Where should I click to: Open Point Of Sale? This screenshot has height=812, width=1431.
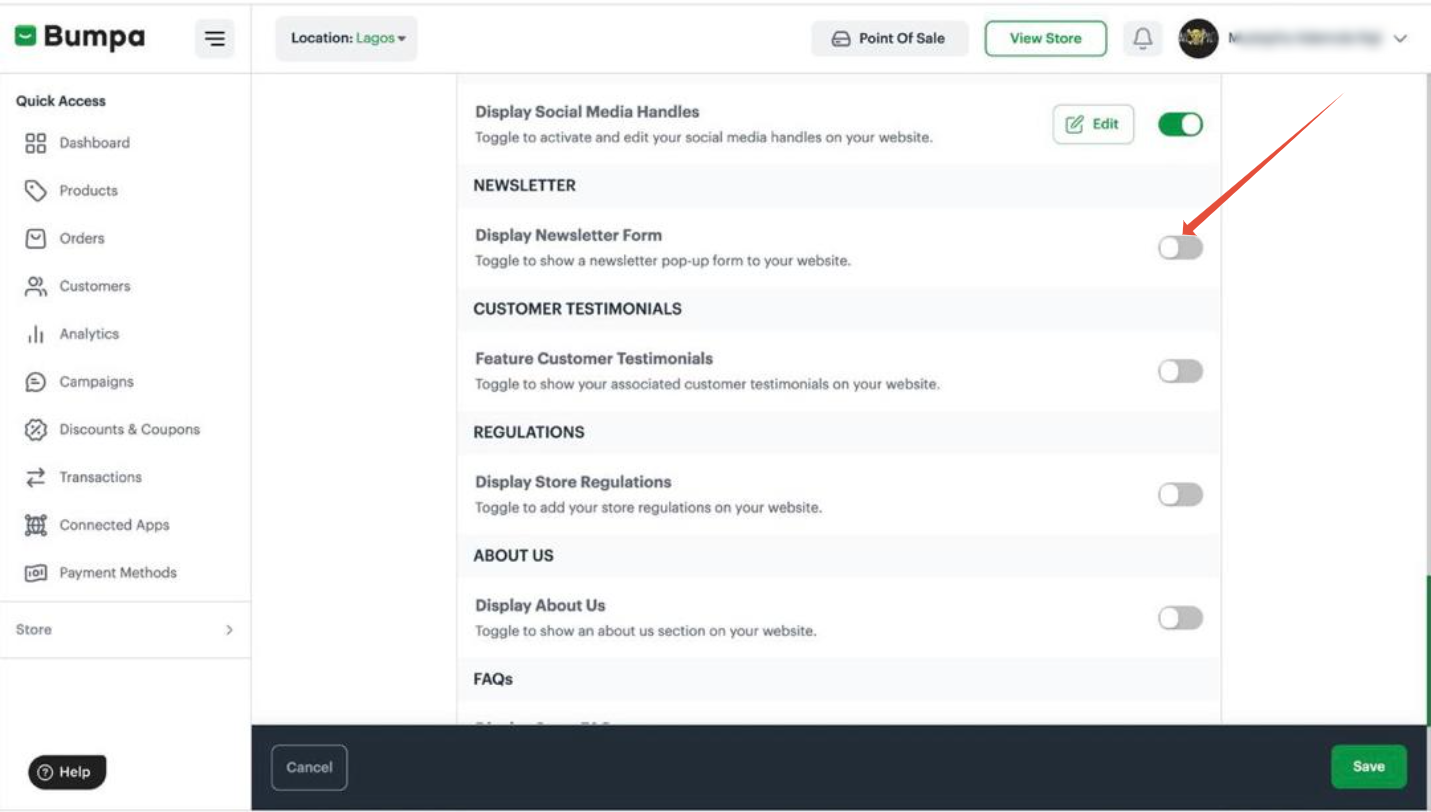[x=889, y=38]
